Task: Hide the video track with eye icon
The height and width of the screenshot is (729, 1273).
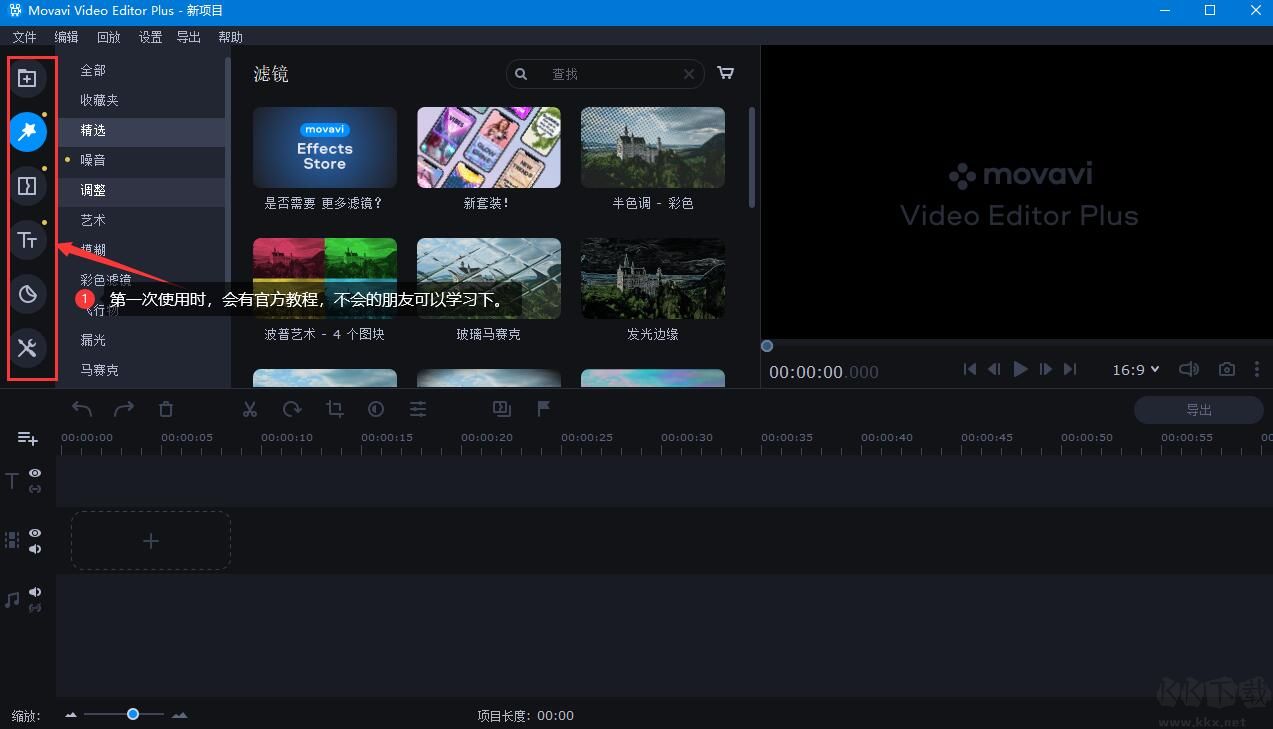Action: (35, 533)
